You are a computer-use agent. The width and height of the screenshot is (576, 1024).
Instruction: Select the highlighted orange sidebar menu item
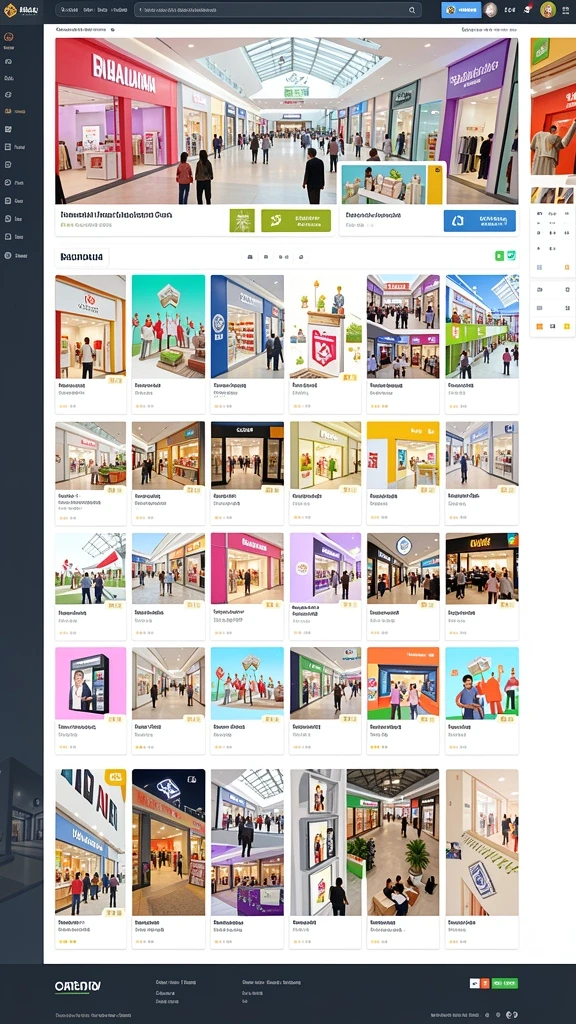pyautogui.click(x=15, y=112)
